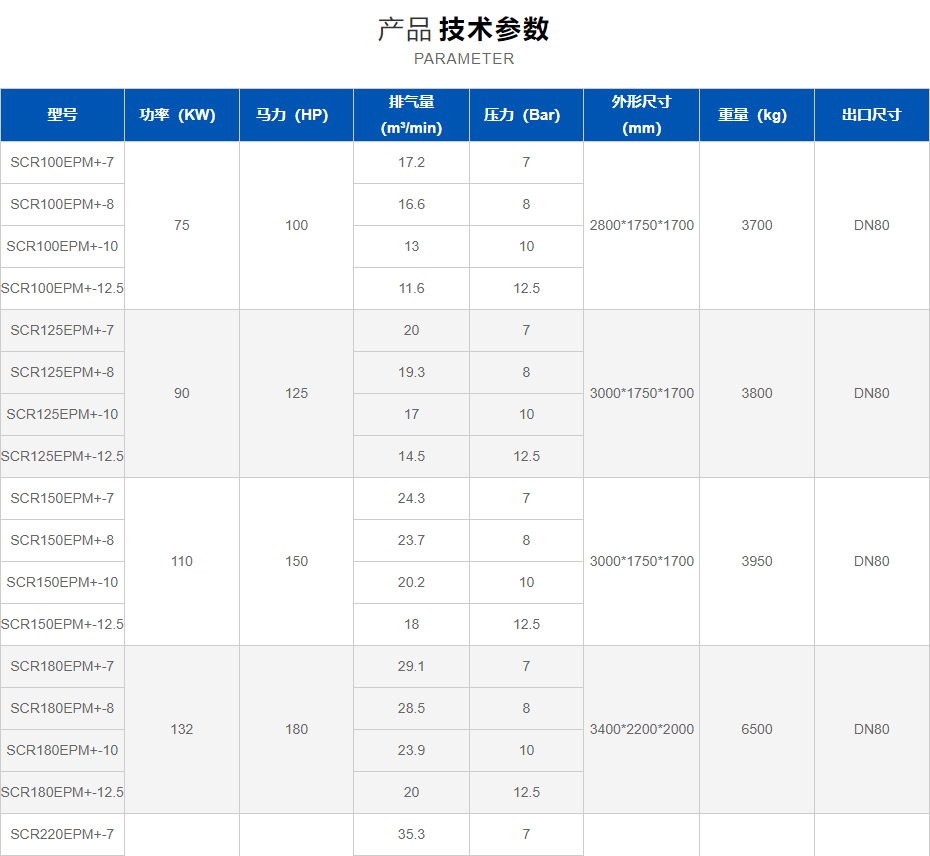Click the 外形尺寸 (mm) column header
Viewport: 930px width, 856px height.
click(x=641, y=115)
